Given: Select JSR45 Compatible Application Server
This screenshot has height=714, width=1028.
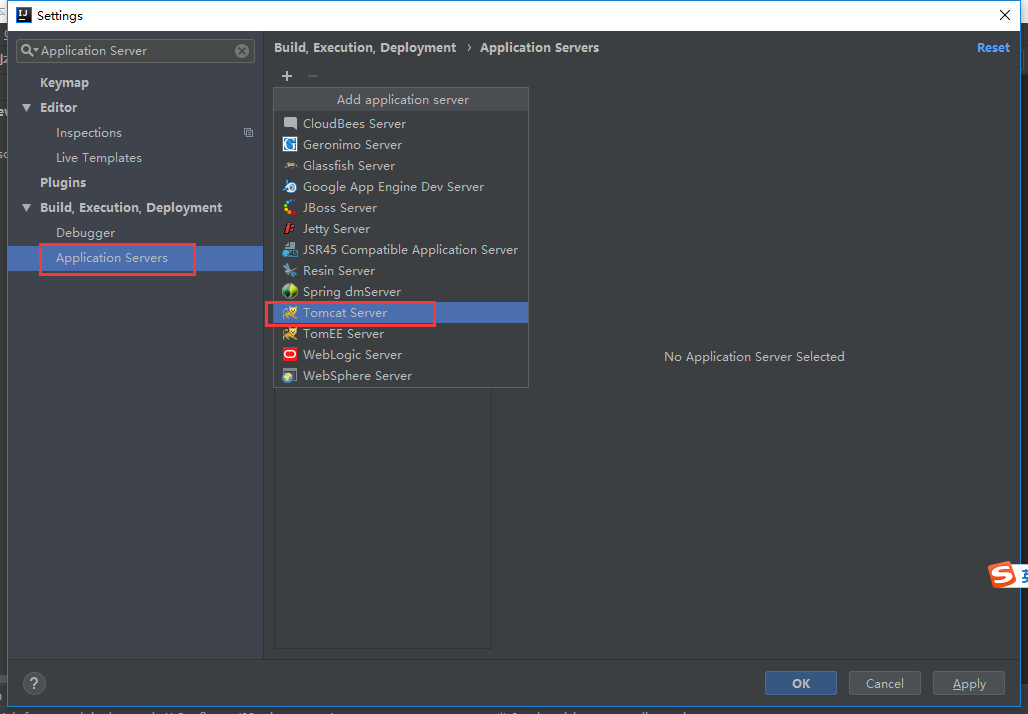Looking at the screenshot, I should coord(401,249).
